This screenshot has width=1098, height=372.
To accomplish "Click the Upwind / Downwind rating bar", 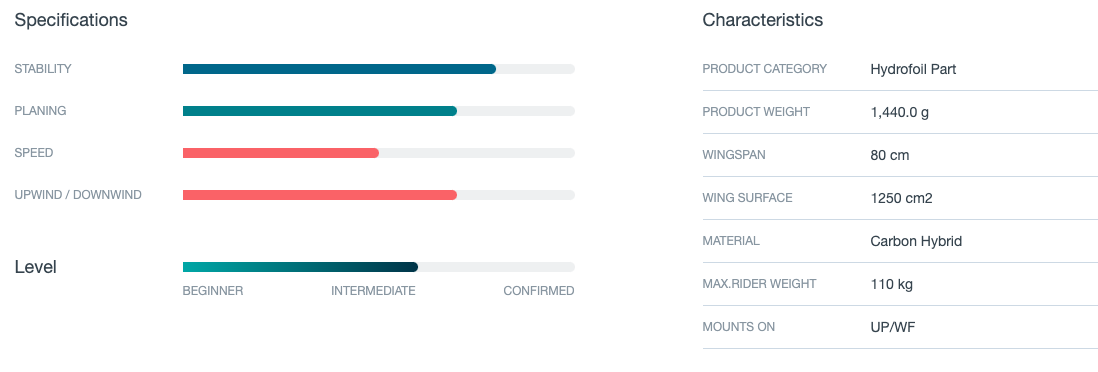I will click(x=379, y=195).
